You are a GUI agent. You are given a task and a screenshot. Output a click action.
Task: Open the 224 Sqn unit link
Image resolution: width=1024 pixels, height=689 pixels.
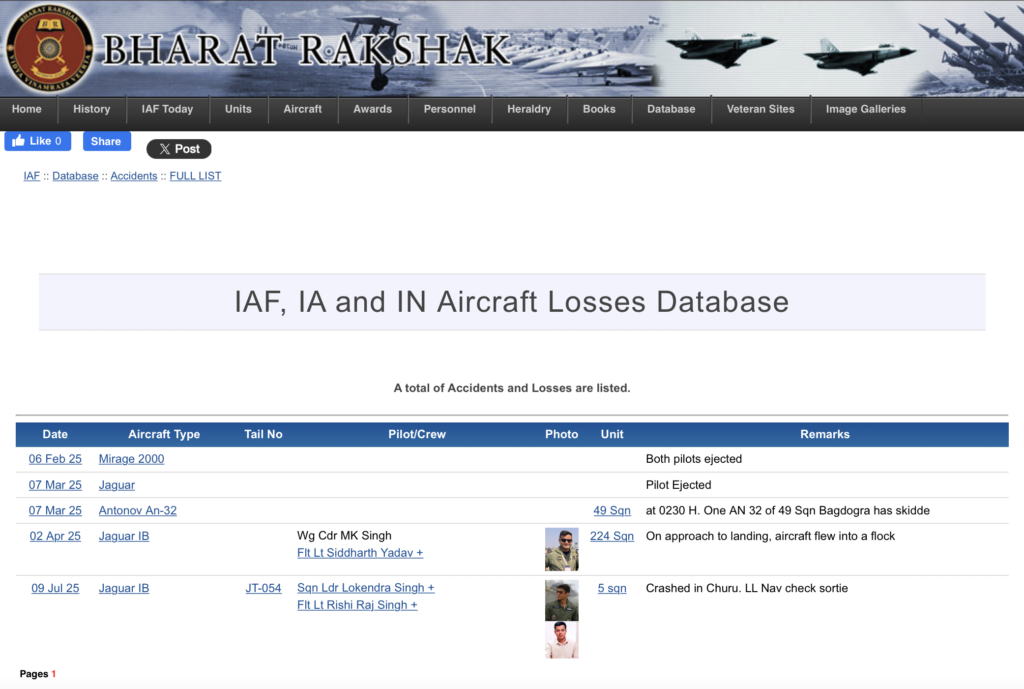[612, 536]
